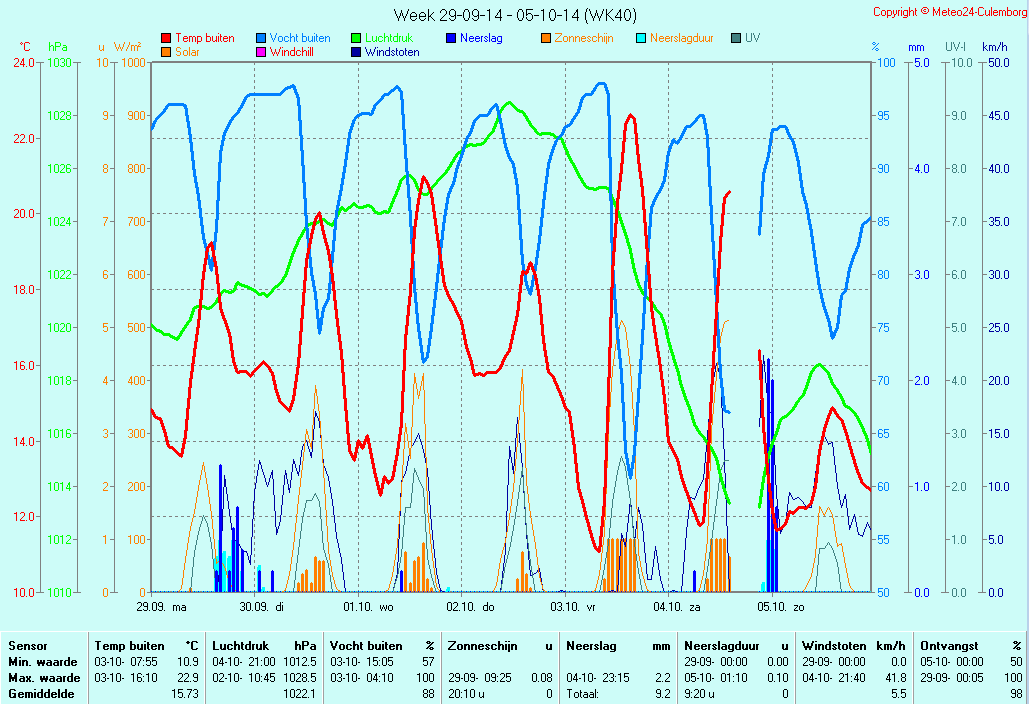Click the Neerslag Totaal value 9.2
Viewport: 1029px width, 704px height.
[x=662, y=692]
